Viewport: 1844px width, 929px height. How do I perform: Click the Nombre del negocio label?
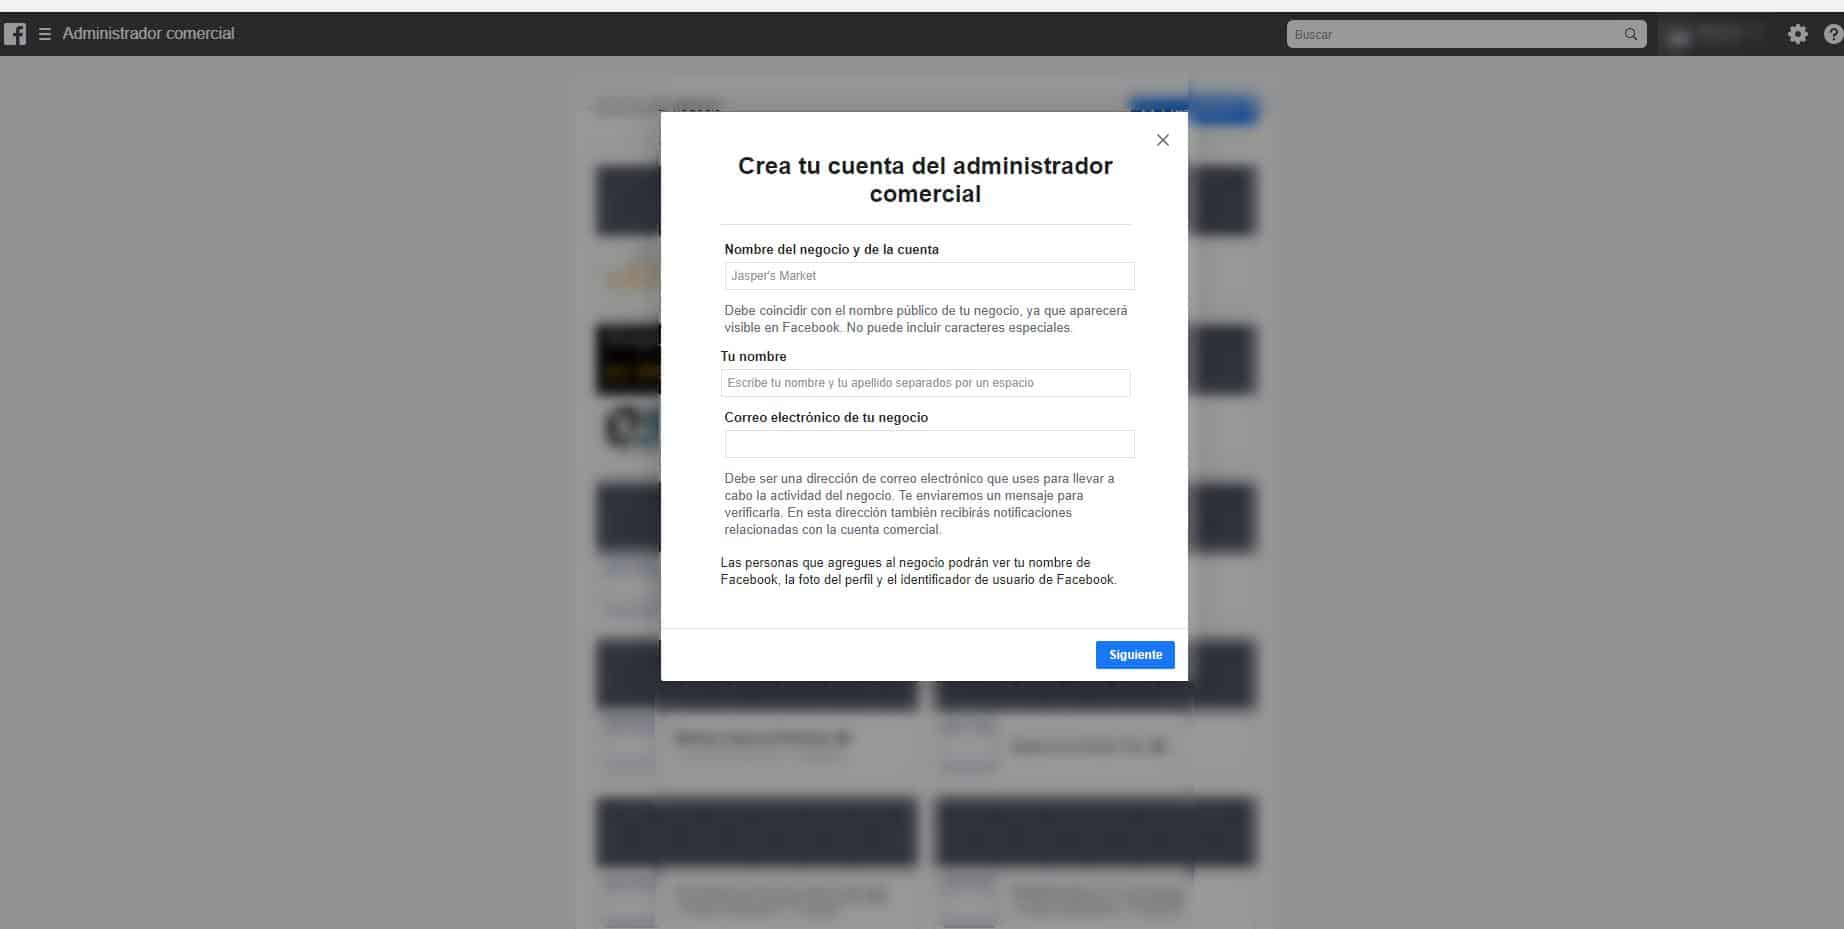click(x=831, y=250)
